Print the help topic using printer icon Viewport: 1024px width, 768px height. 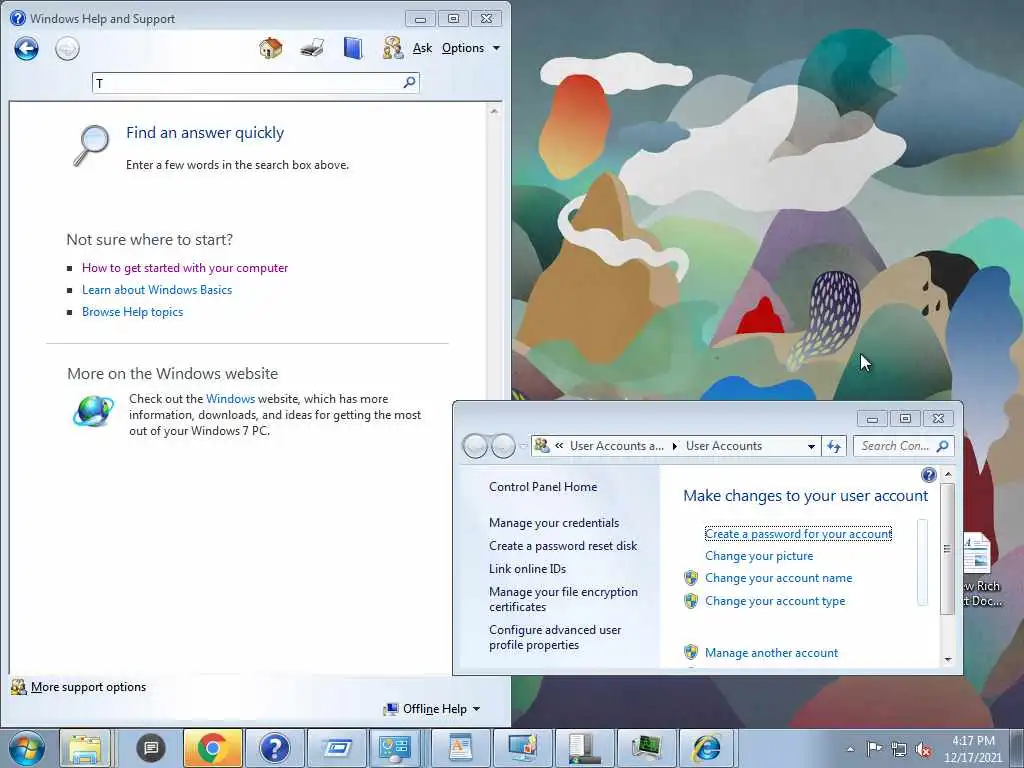click(312, 48)
